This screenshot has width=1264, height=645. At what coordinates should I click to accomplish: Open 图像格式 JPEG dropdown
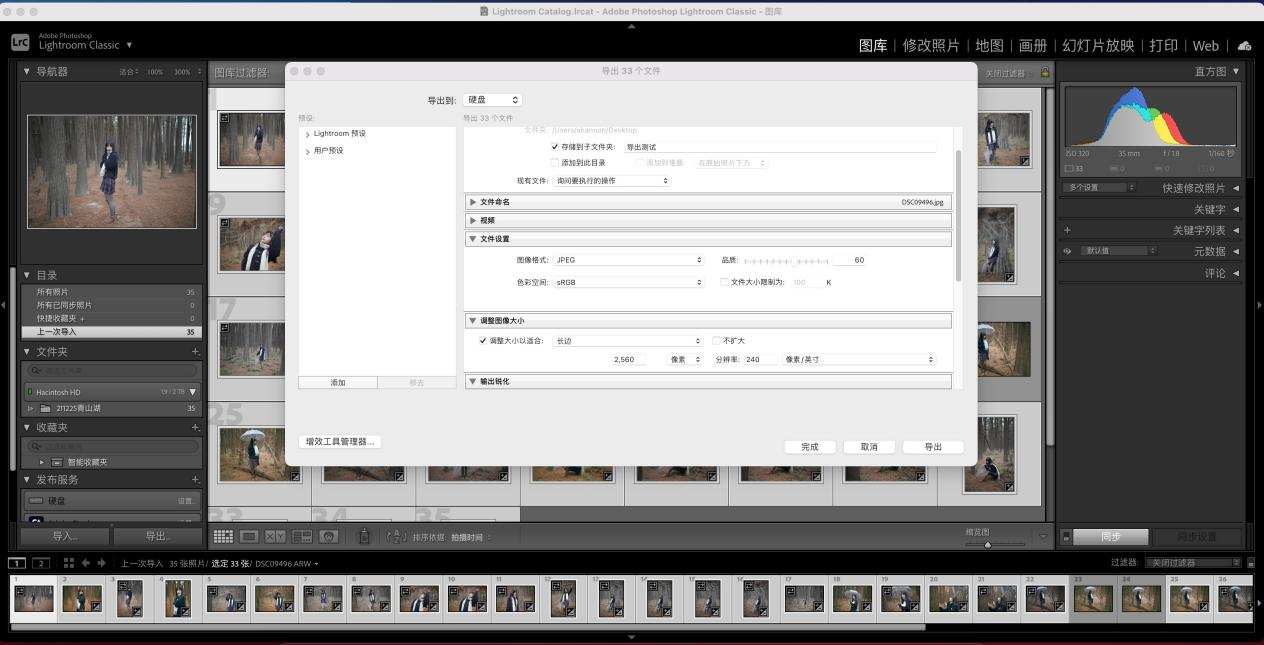click(629, 260)
